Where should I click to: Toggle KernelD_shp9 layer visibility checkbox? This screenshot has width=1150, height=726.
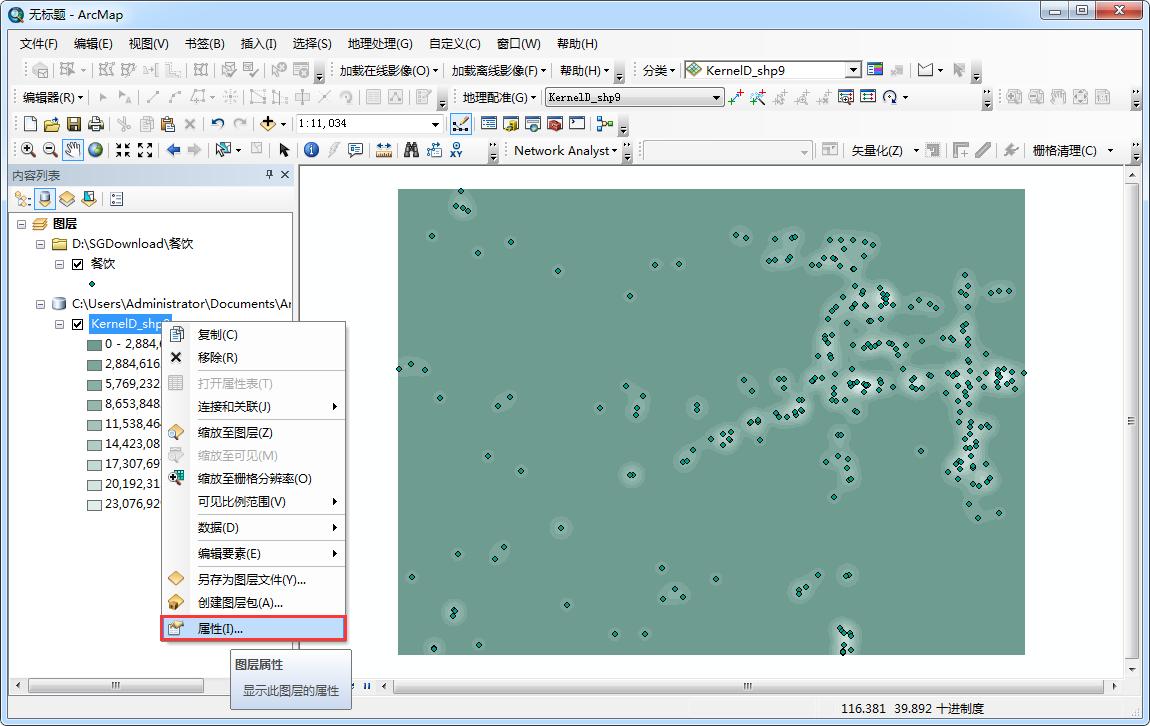(77, 324)
